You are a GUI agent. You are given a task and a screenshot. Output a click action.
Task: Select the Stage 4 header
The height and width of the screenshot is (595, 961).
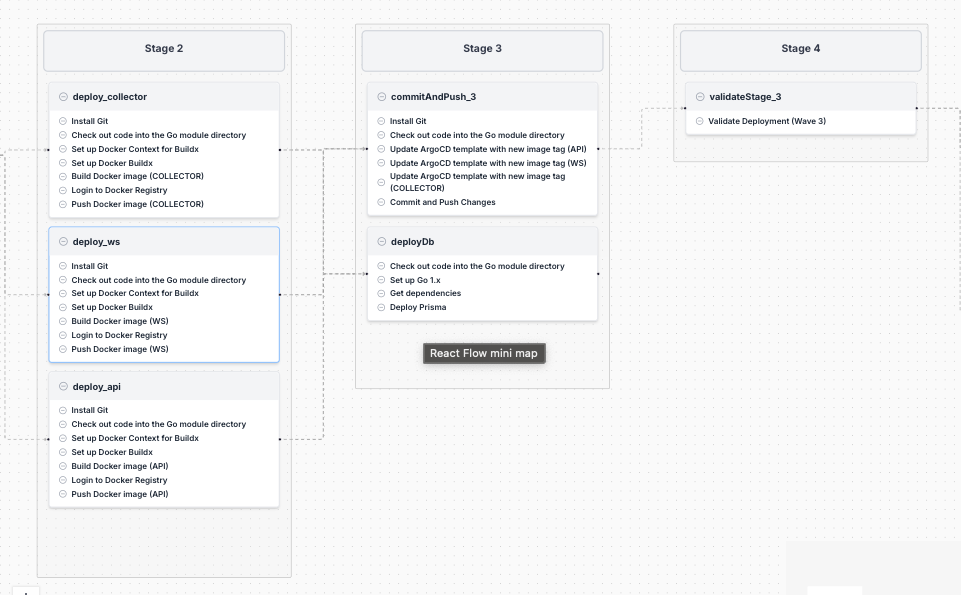click(x=801, y=49)
